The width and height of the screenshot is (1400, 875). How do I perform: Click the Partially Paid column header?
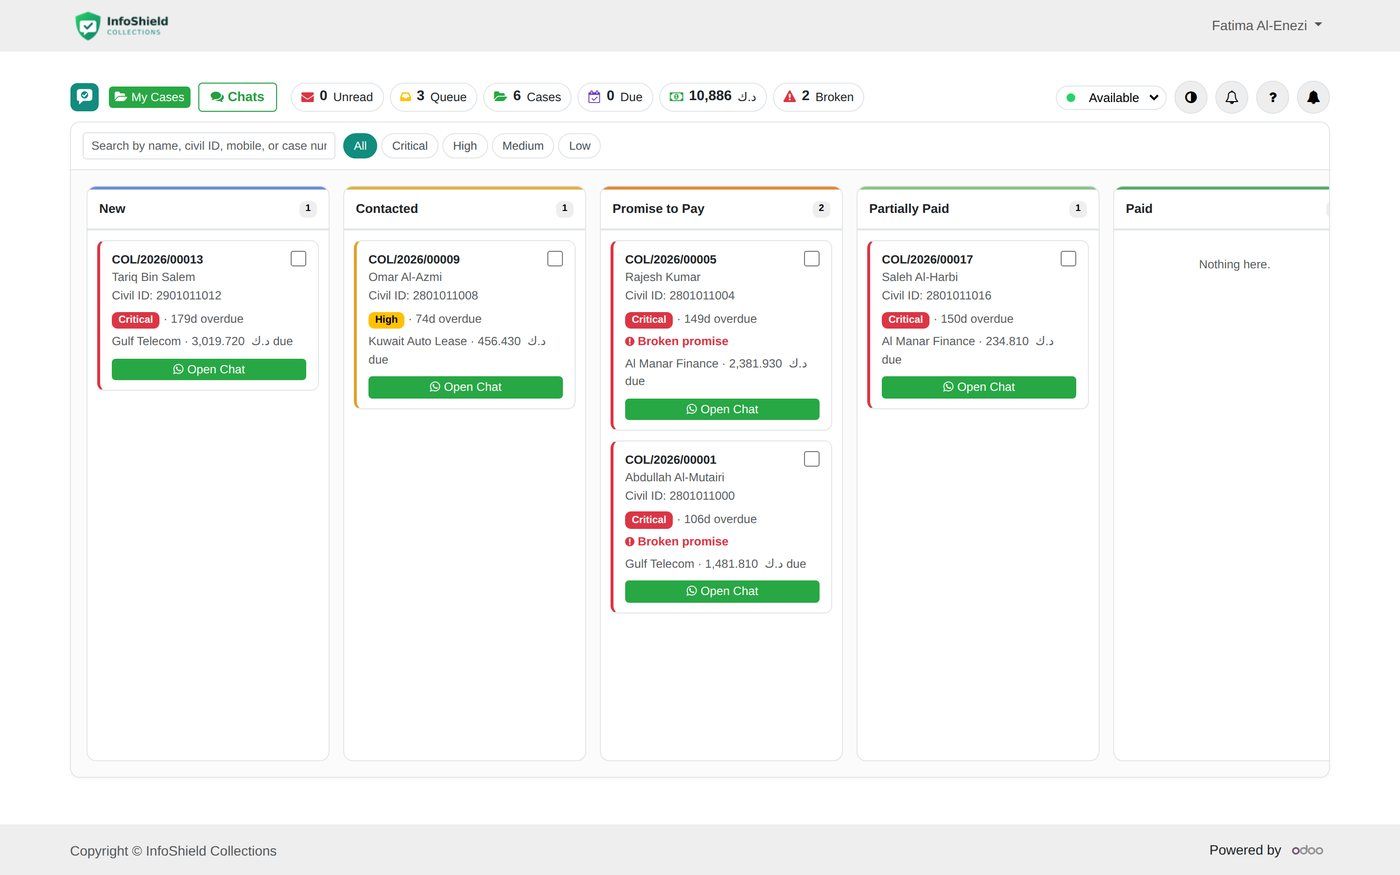pos(978,208)
